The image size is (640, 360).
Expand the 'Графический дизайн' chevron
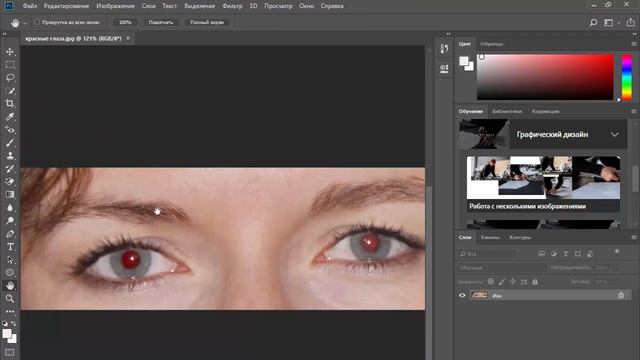(614, 134)
